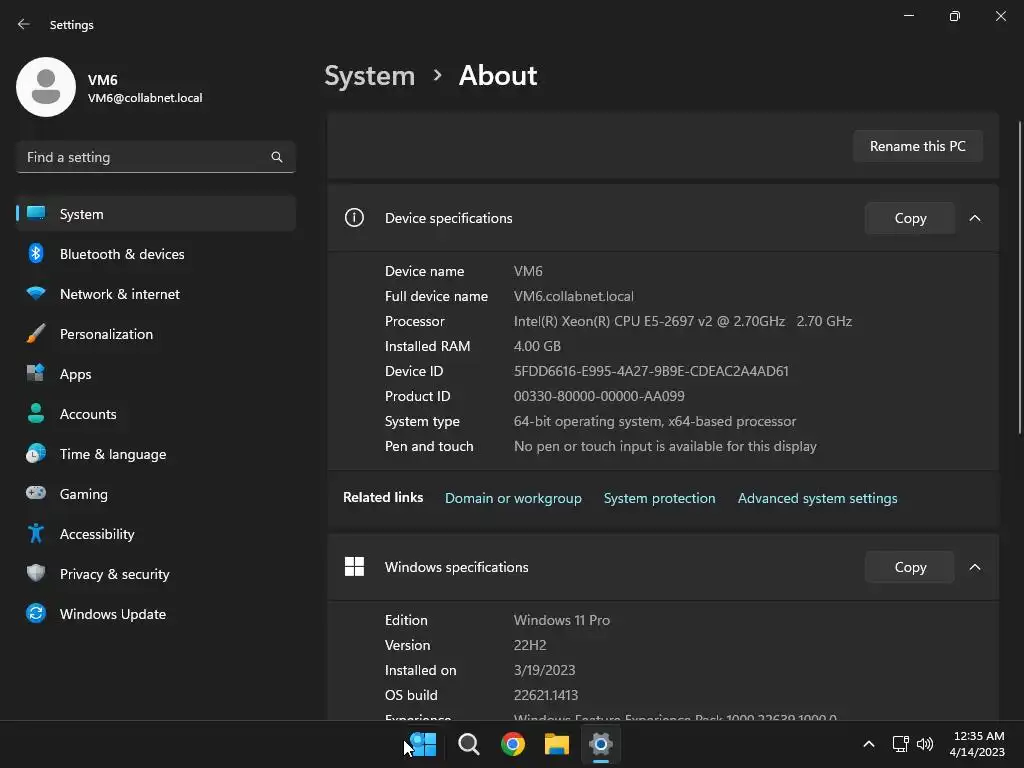The width and height of the screenshot is (1024, 768).
Task: Click the Accessibility figure icon
Action: [36, 534]
